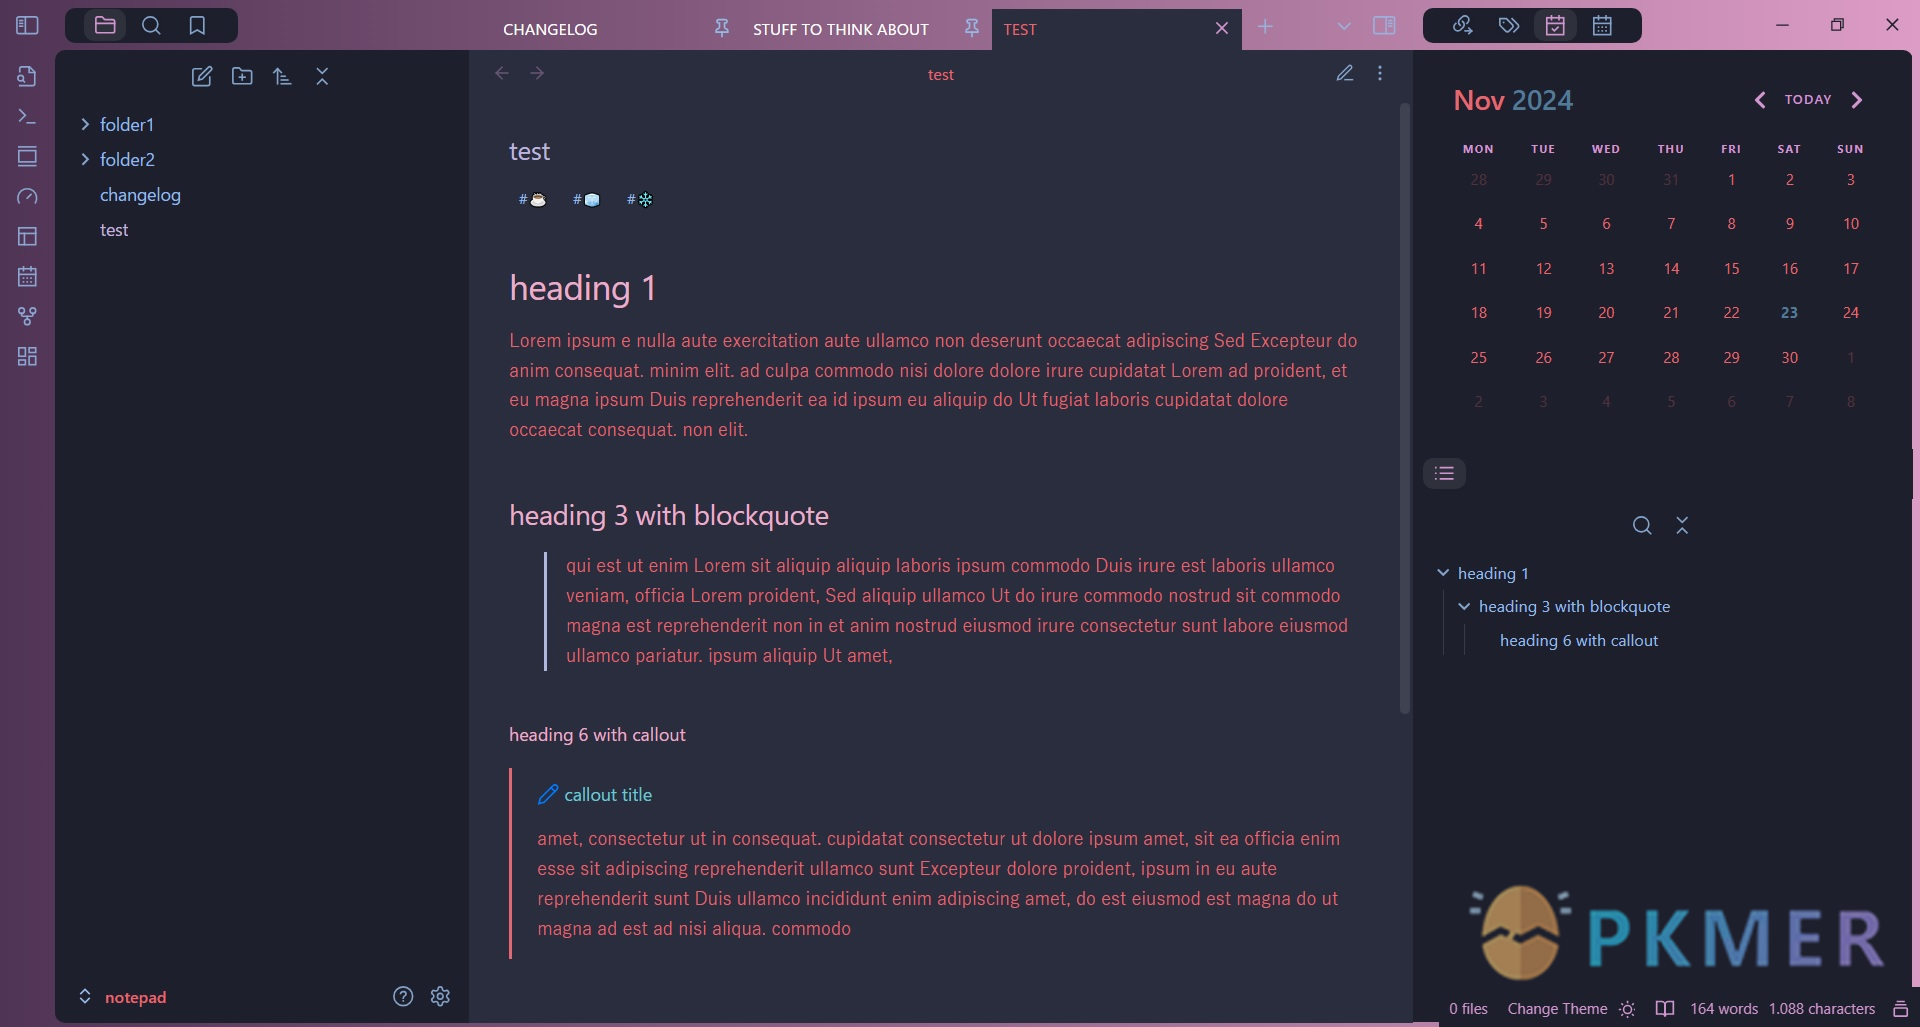
Task: Open the command palette terminal icon
Action: [x=27, y=117]
